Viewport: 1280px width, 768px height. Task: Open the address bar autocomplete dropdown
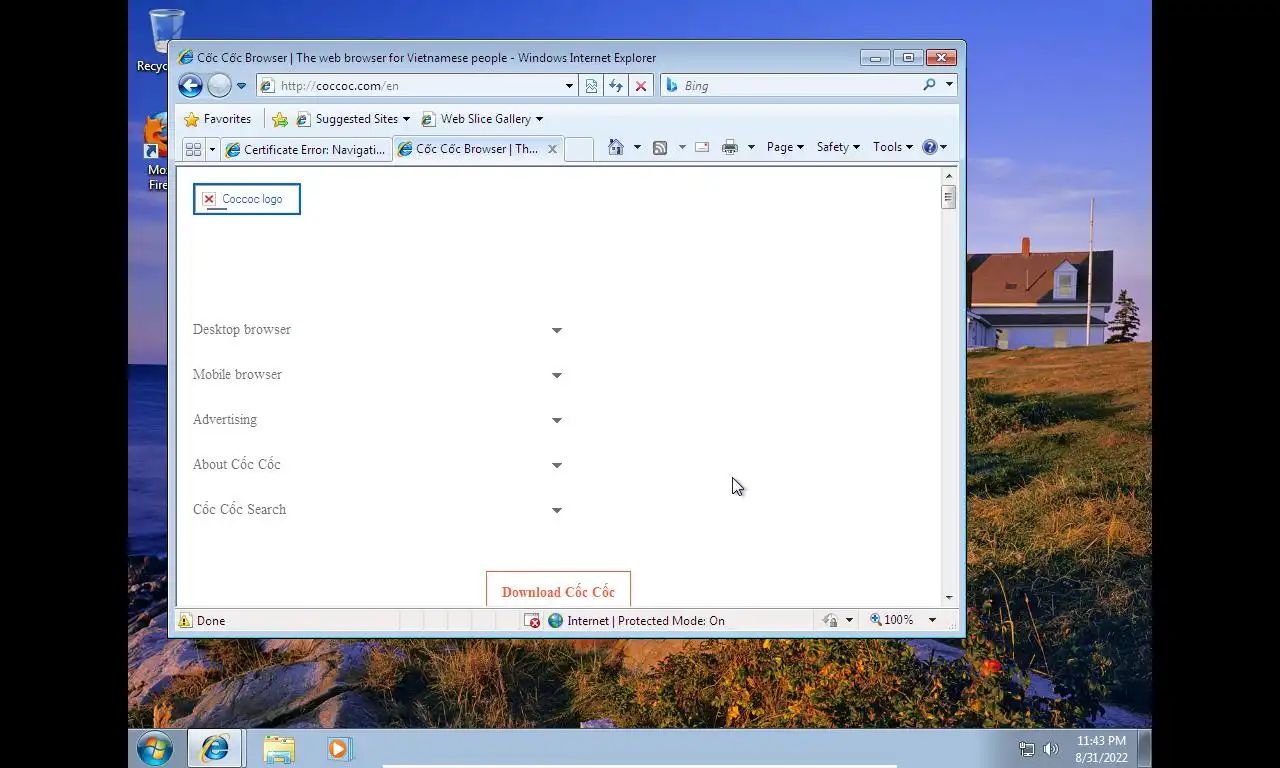tap(569, 86)
